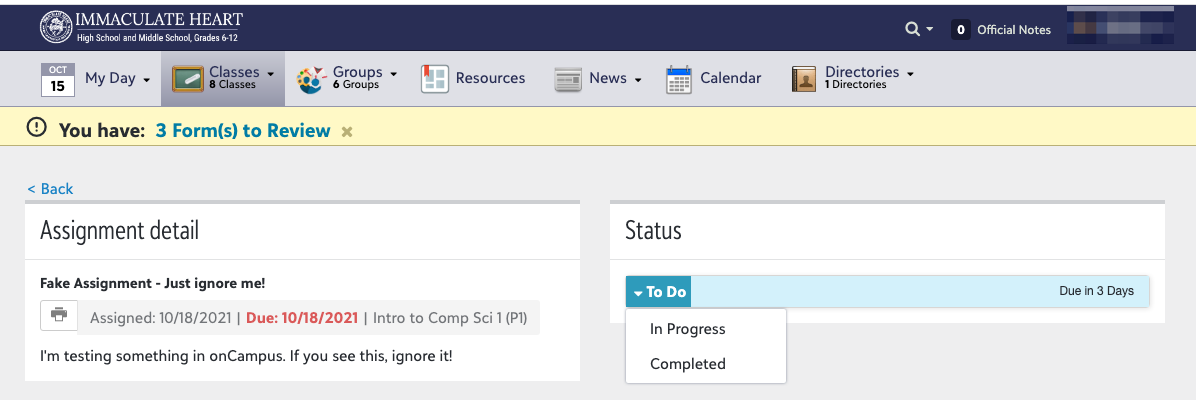This screenshot has height=400, width=1196.
Task: Go back using the Back link
Action: 50,189
